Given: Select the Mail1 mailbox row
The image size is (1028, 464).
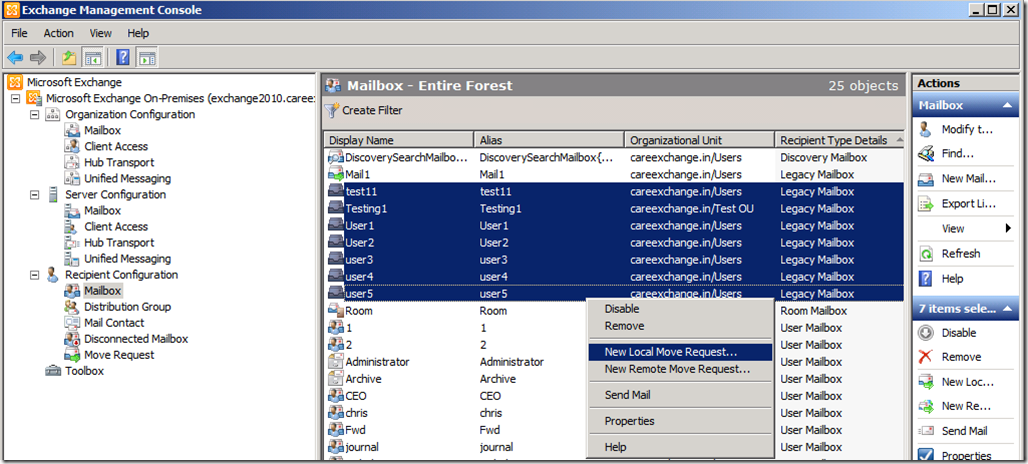Looking at the screenshot, I should pos(614,174).
